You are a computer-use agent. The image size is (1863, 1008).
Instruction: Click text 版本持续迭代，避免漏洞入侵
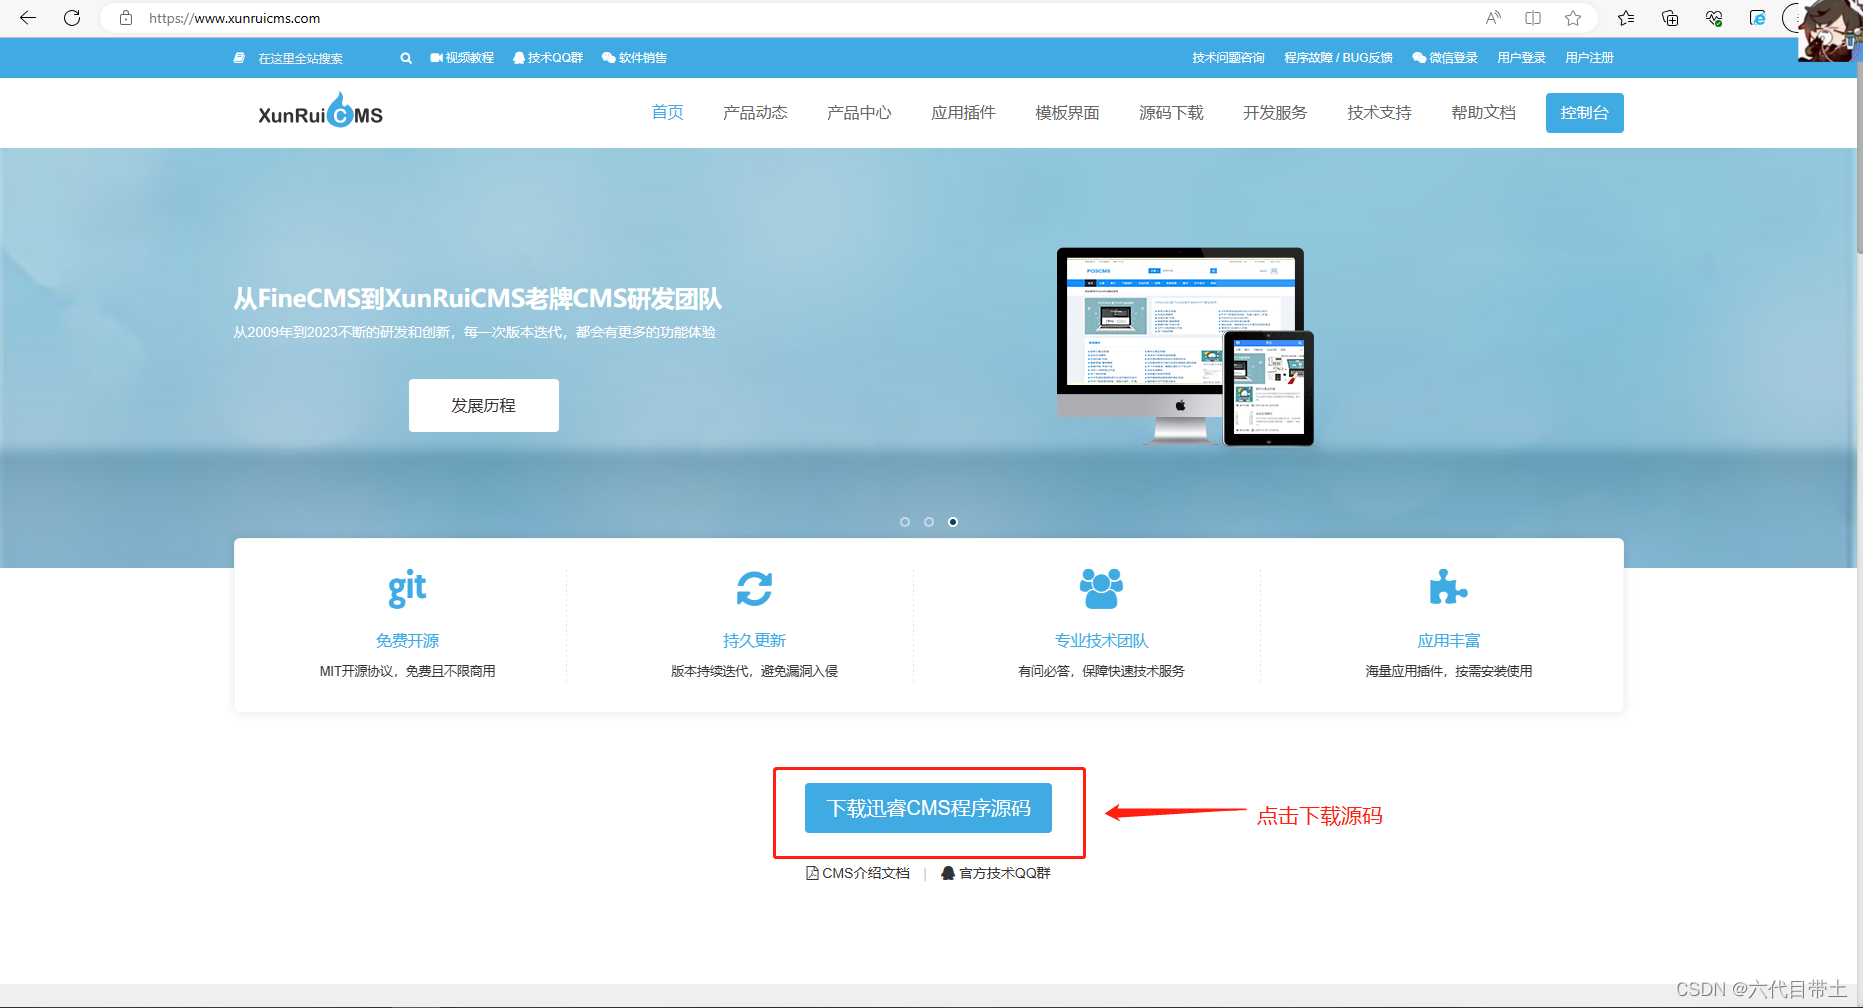pyautogui.click(x=754, y=671)
